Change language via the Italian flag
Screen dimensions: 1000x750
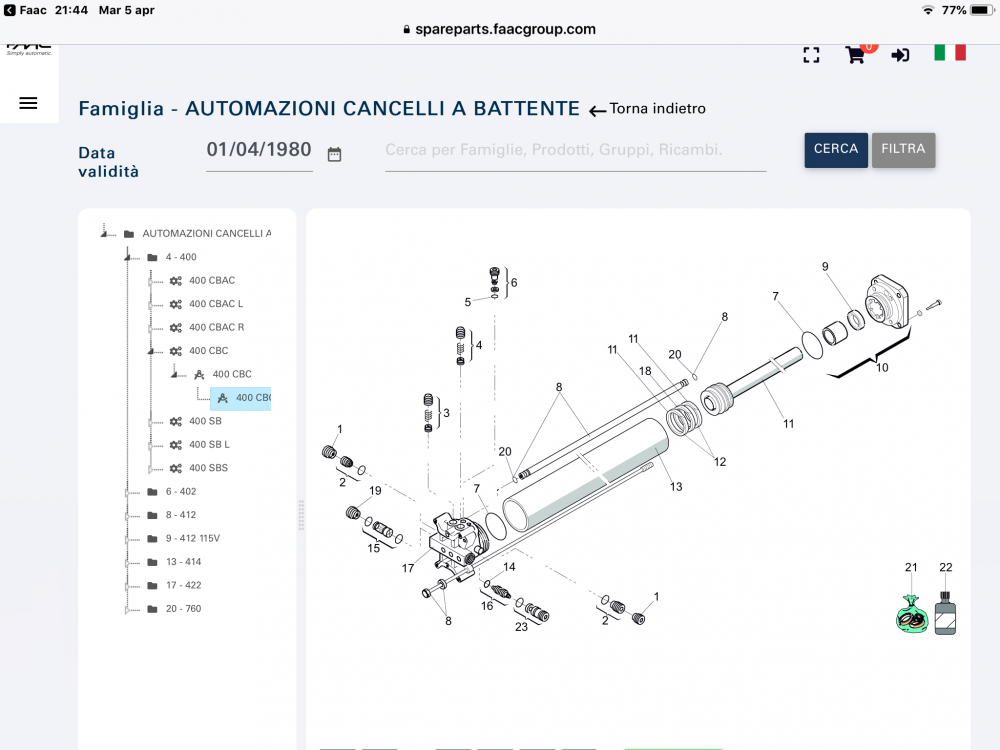pyautogui.click(x=950, y=52)
